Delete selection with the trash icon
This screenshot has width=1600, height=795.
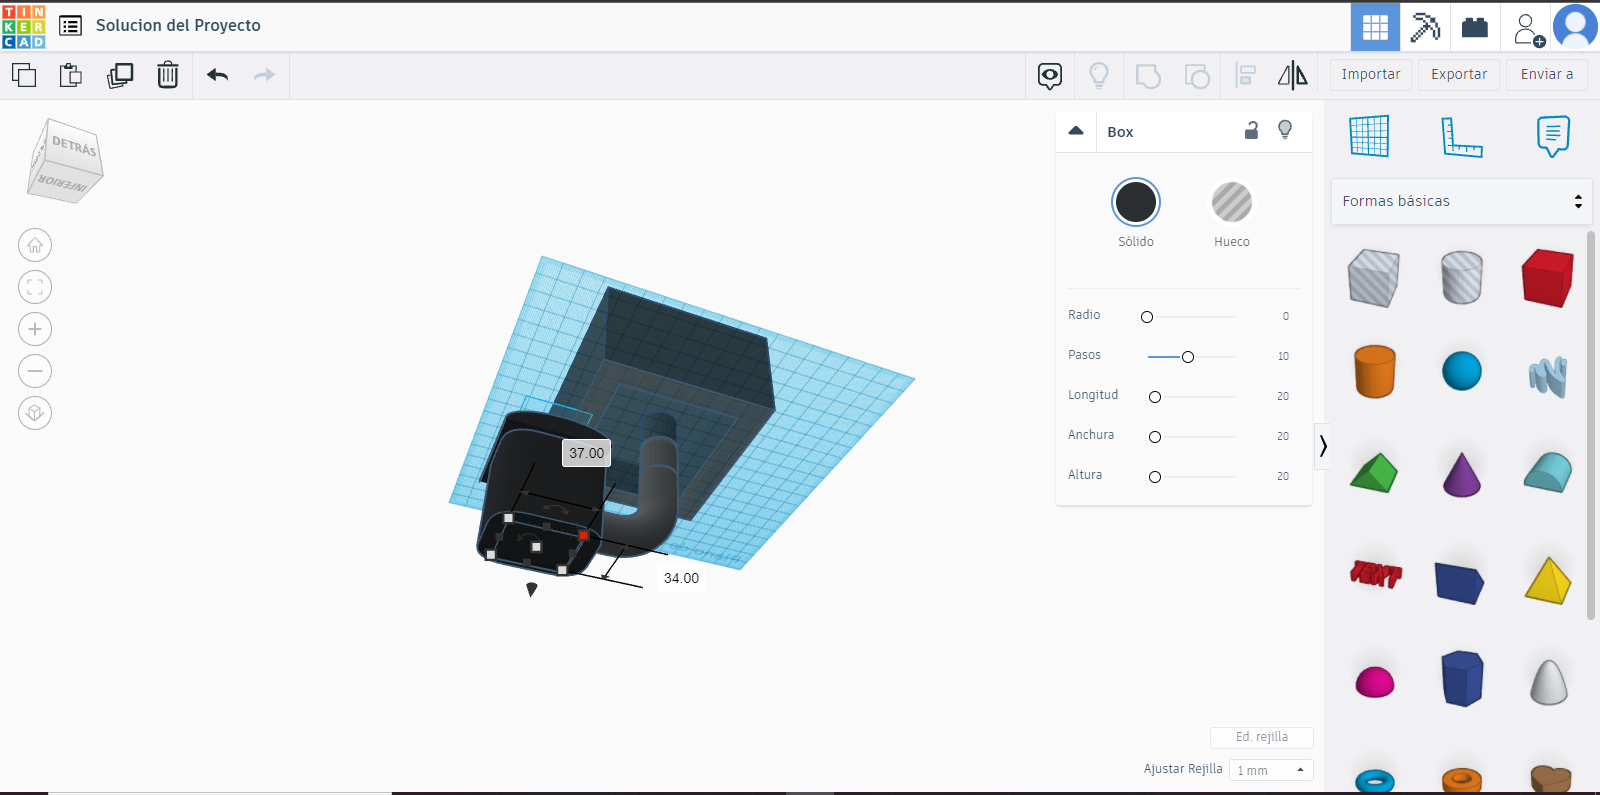168,75
